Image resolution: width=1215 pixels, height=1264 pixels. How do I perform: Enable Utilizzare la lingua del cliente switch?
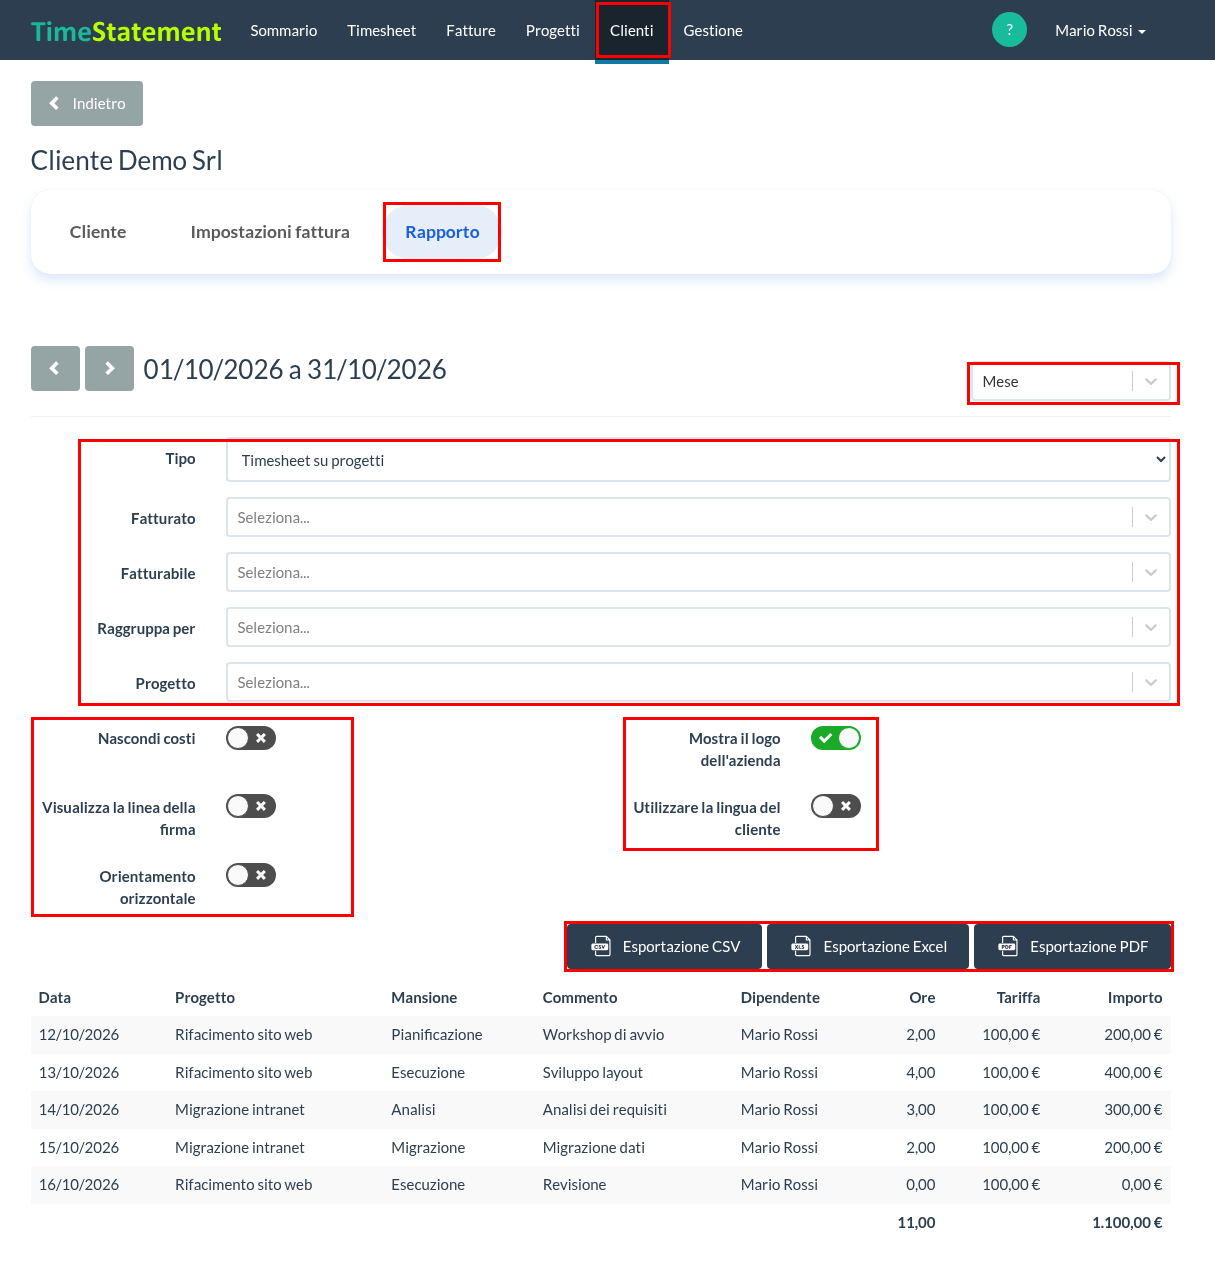pos(835,806)
